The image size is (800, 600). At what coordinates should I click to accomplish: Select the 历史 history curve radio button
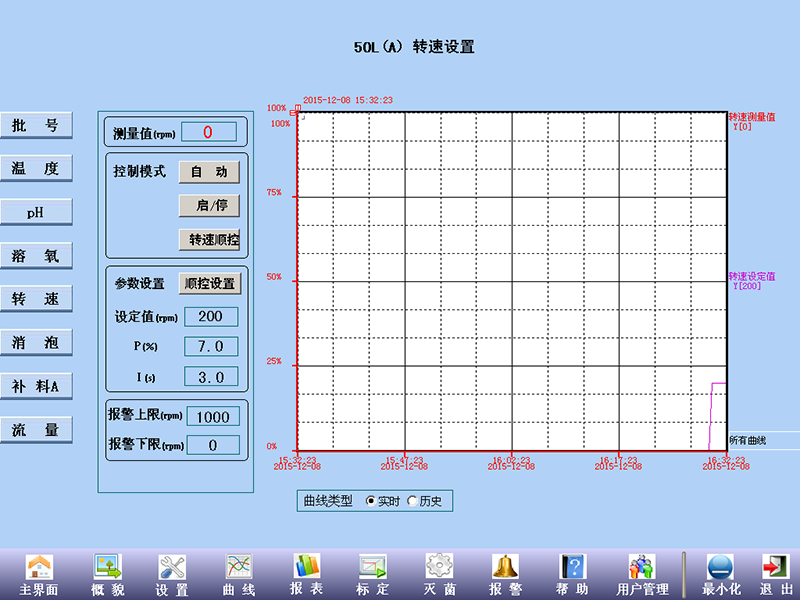(413, 501)
